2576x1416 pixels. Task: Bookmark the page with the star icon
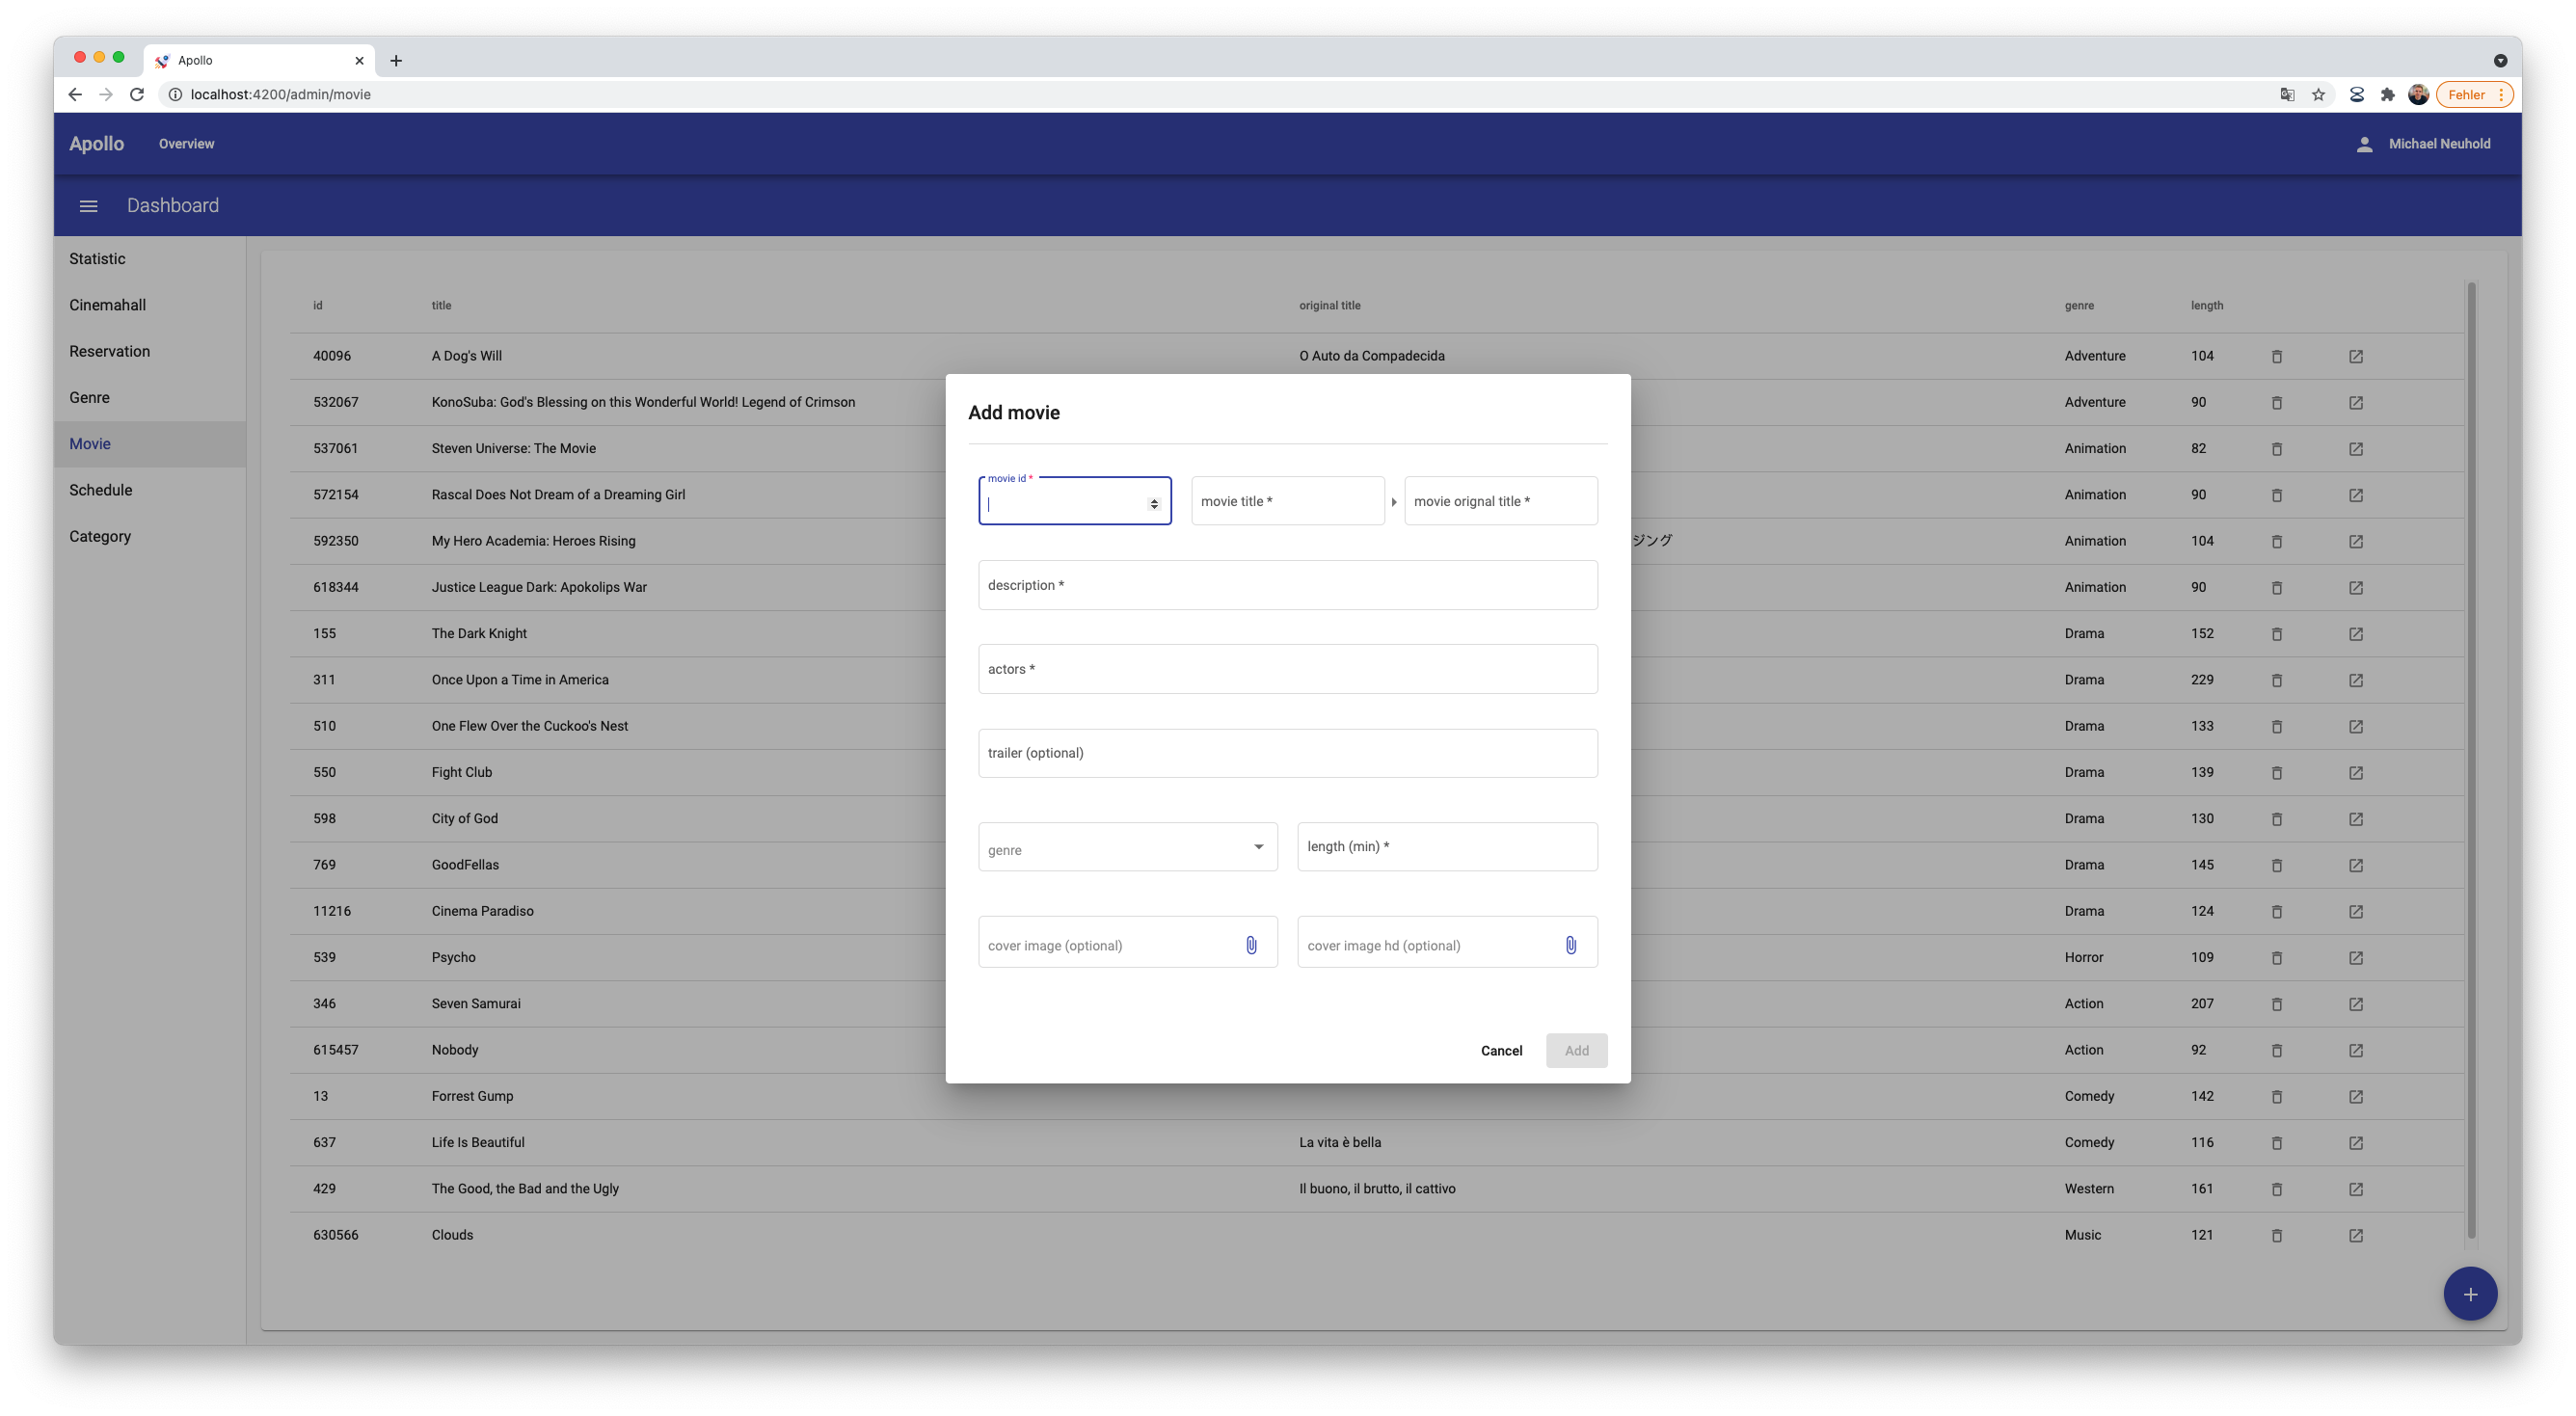(2318, 95)
